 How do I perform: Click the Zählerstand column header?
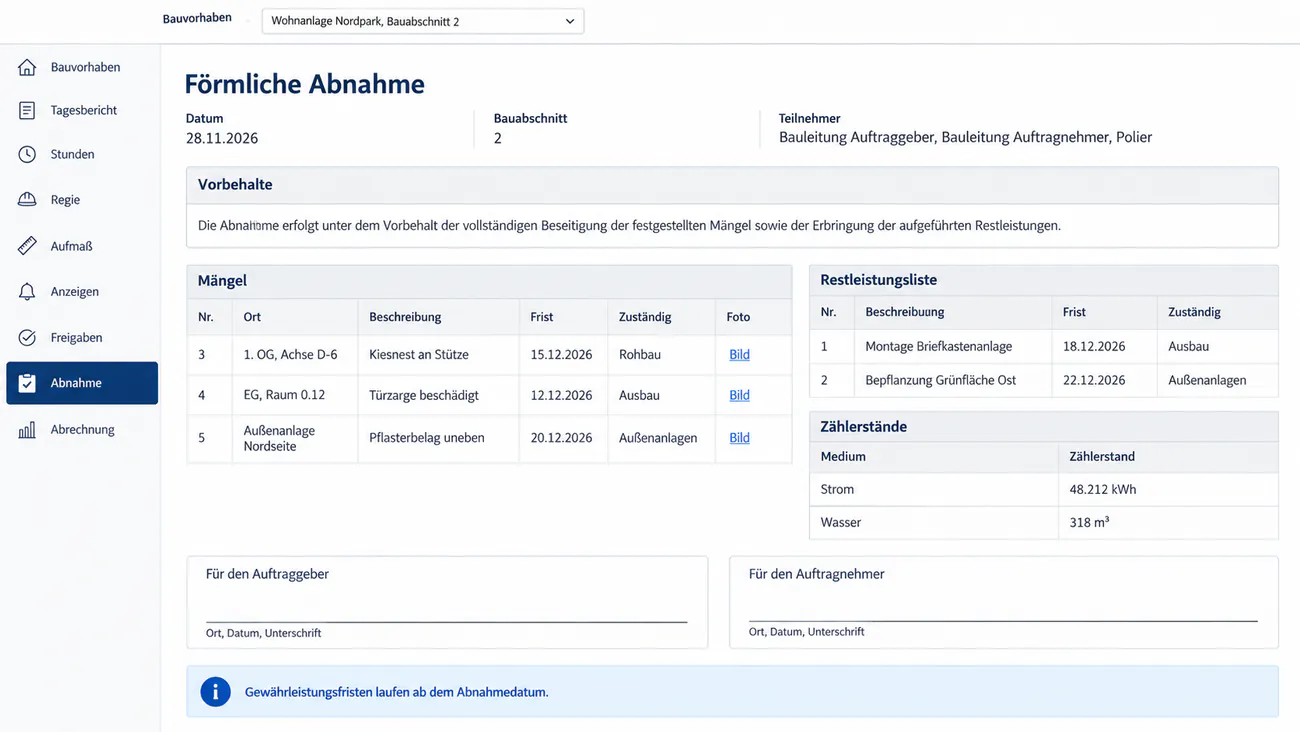(1102, 457)
